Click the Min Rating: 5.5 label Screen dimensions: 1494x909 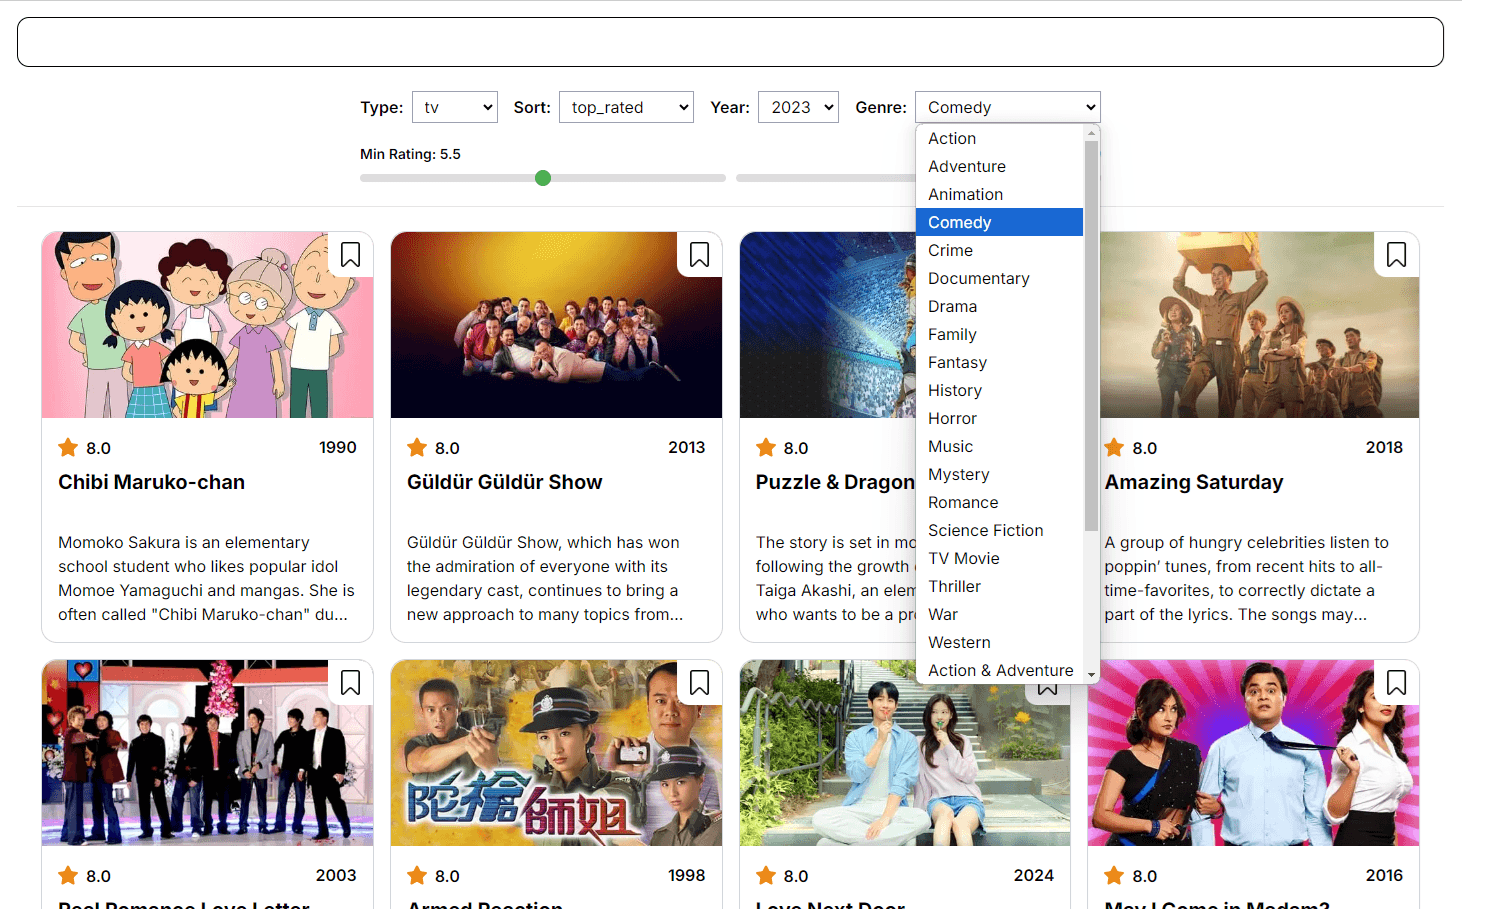pyautogui.click(x=410, y=154)
